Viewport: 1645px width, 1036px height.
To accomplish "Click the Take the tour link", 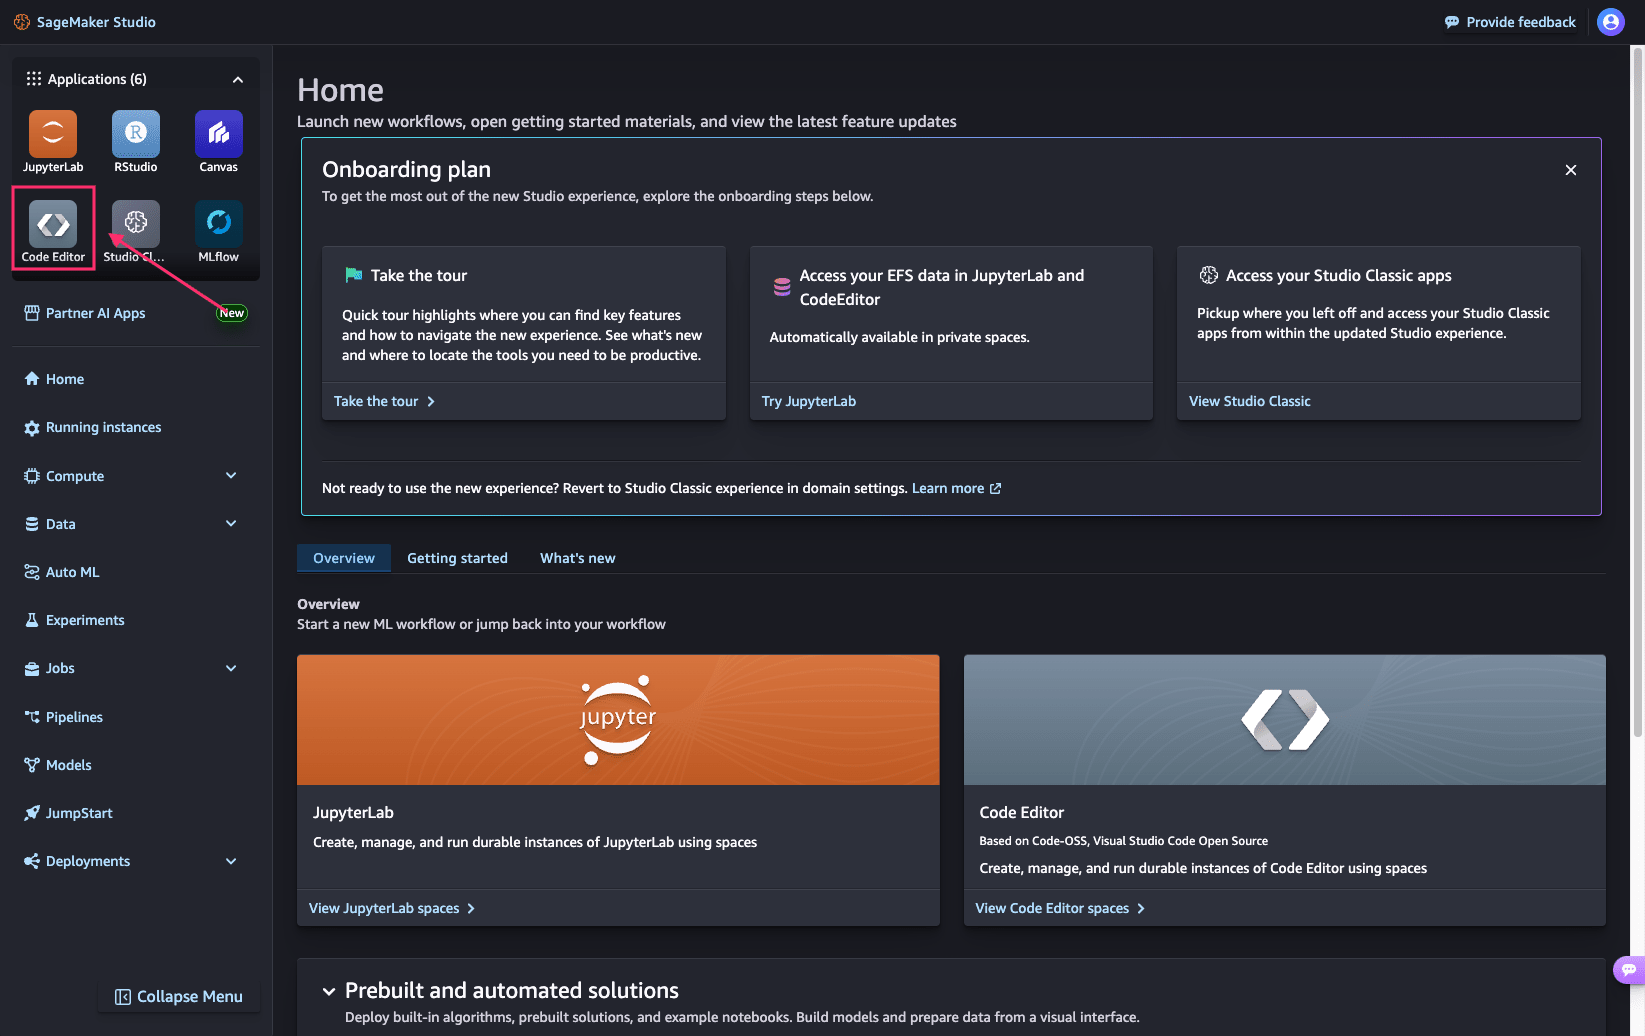I will coord(384,401).
